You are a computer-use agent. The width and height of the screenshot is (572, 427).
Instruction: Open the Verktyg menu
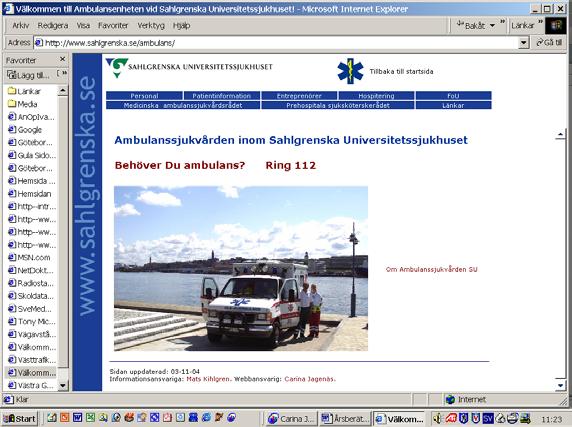pyautogui.click(x=151, y=26)
